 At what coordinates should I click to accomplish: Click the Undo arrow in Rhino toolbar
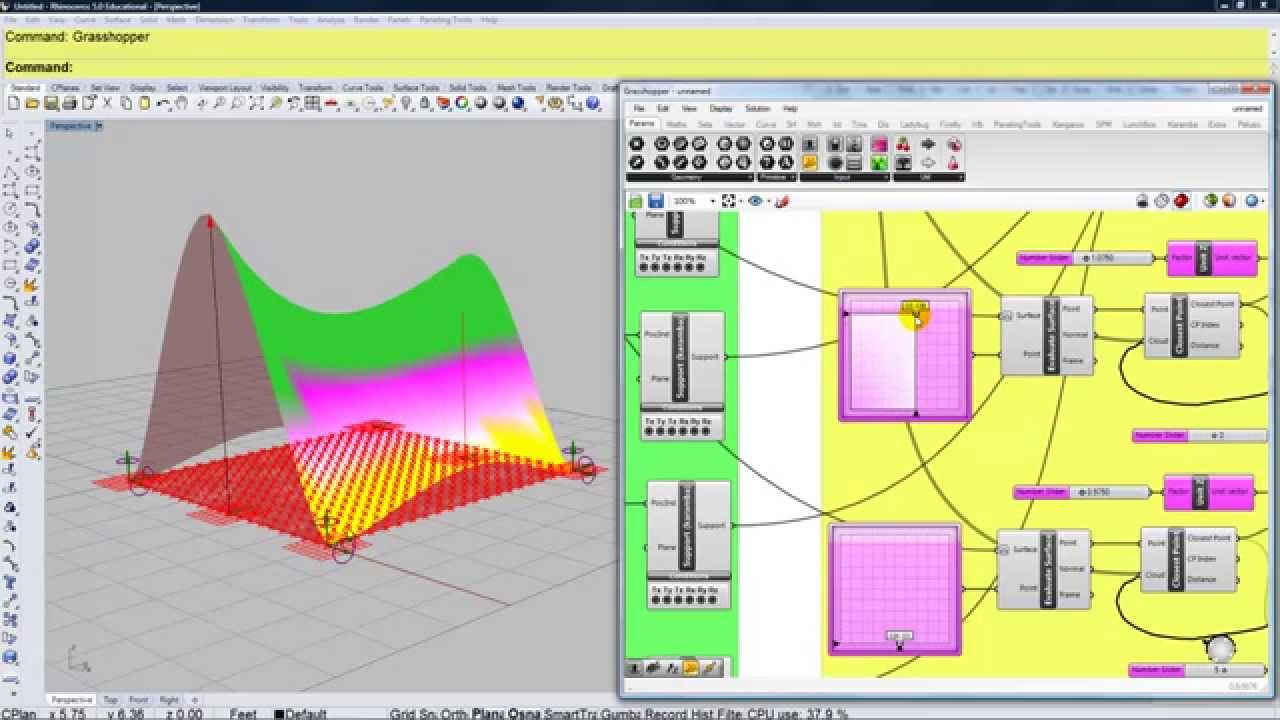[163, 103]
